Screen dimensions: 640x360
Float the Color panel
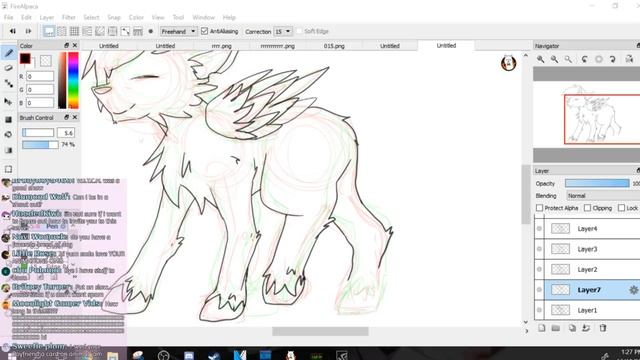(x=66, y=45)
